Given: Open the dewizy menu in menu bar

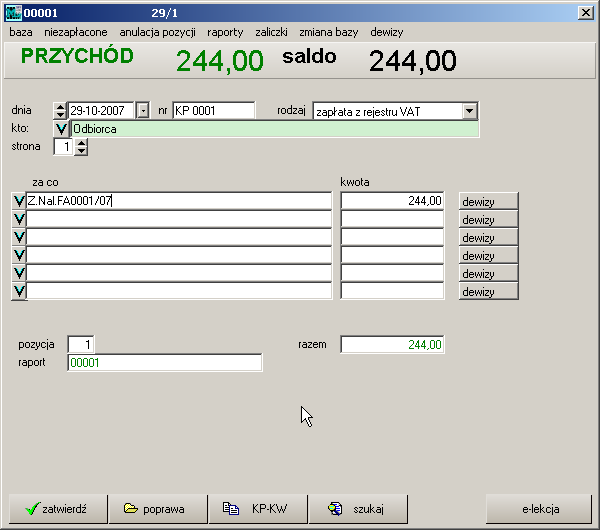Looking at the screenshot, I should 386,32.
